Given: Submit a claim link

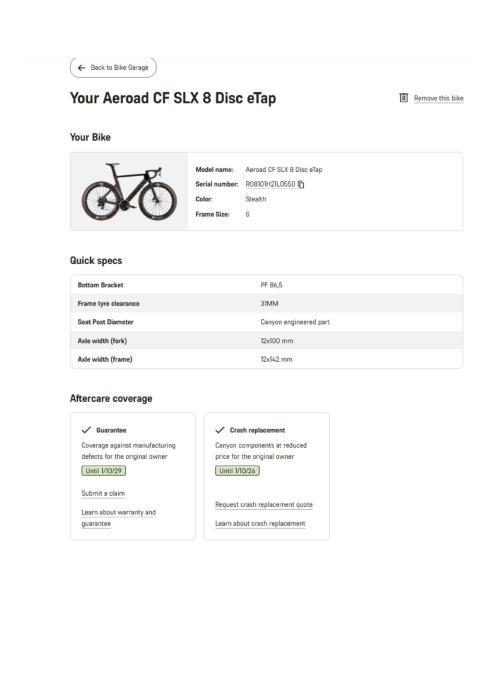Looking at the screenshot, I should [103, 493].
